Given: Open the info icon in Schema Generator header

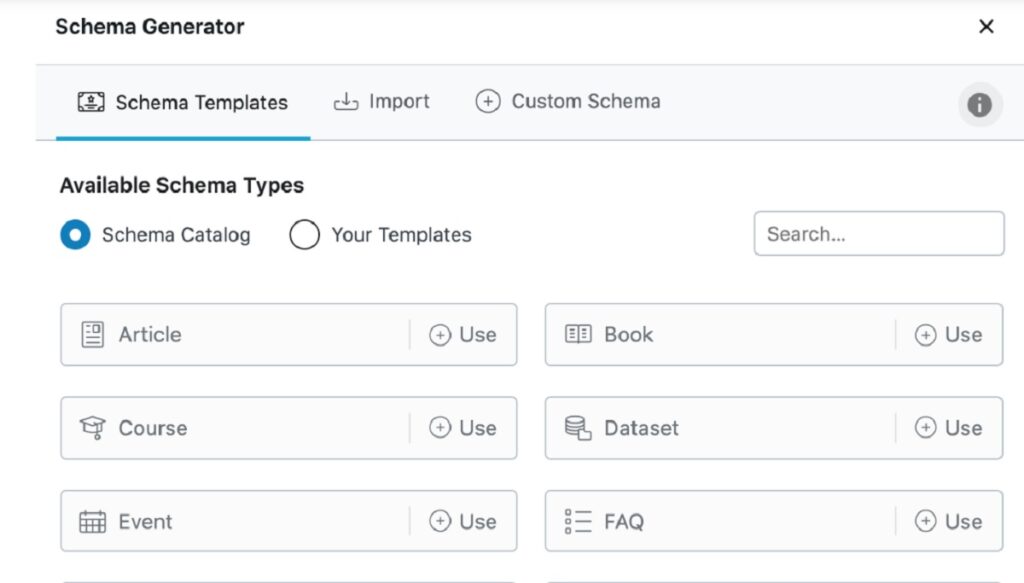Looking at the screenshot, I should click(980, 104).
